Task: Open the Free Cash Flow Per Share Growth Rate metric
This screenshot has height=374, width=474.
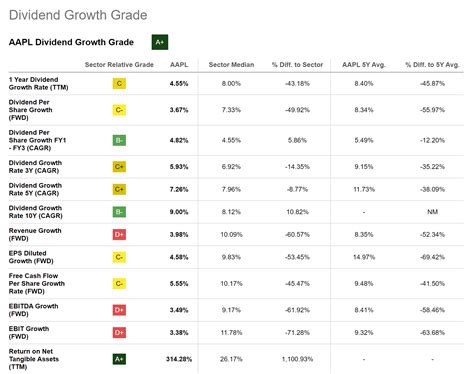Action: pos(37,284)
